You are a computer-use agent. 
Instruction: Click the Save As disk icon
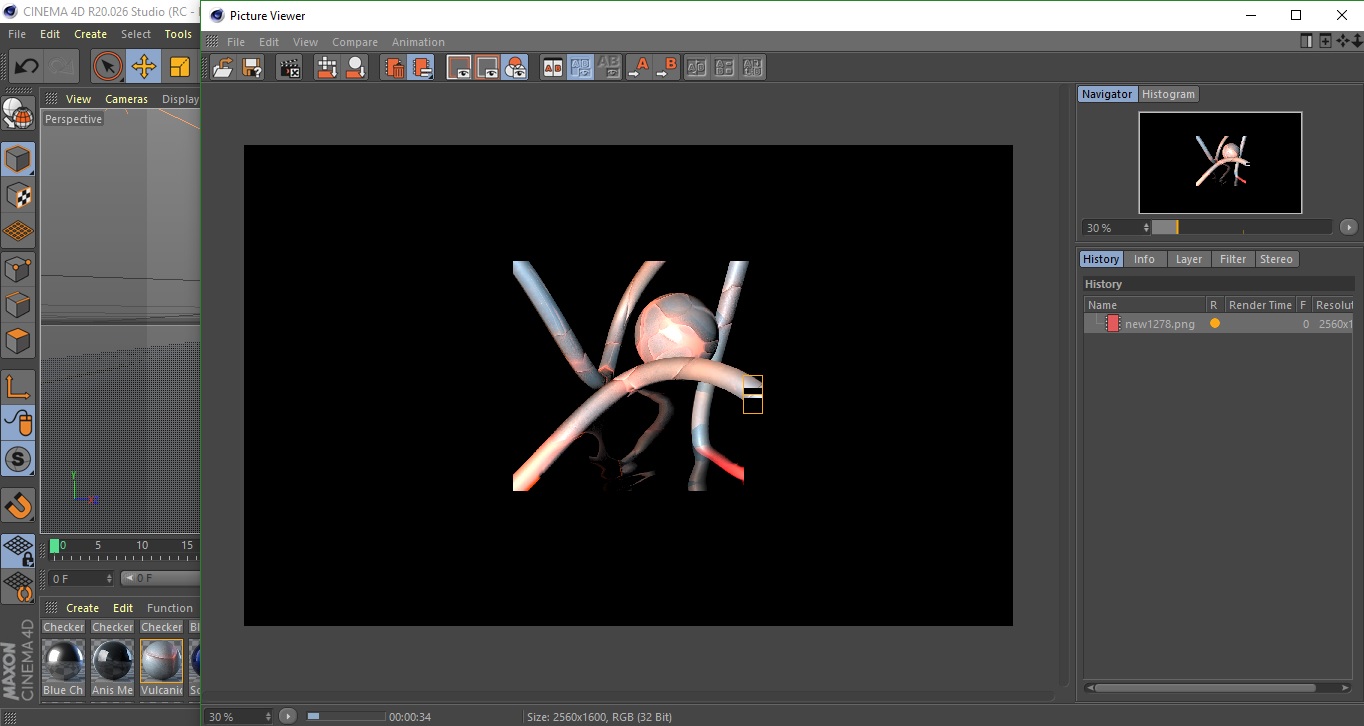click(x=252, y=68)
